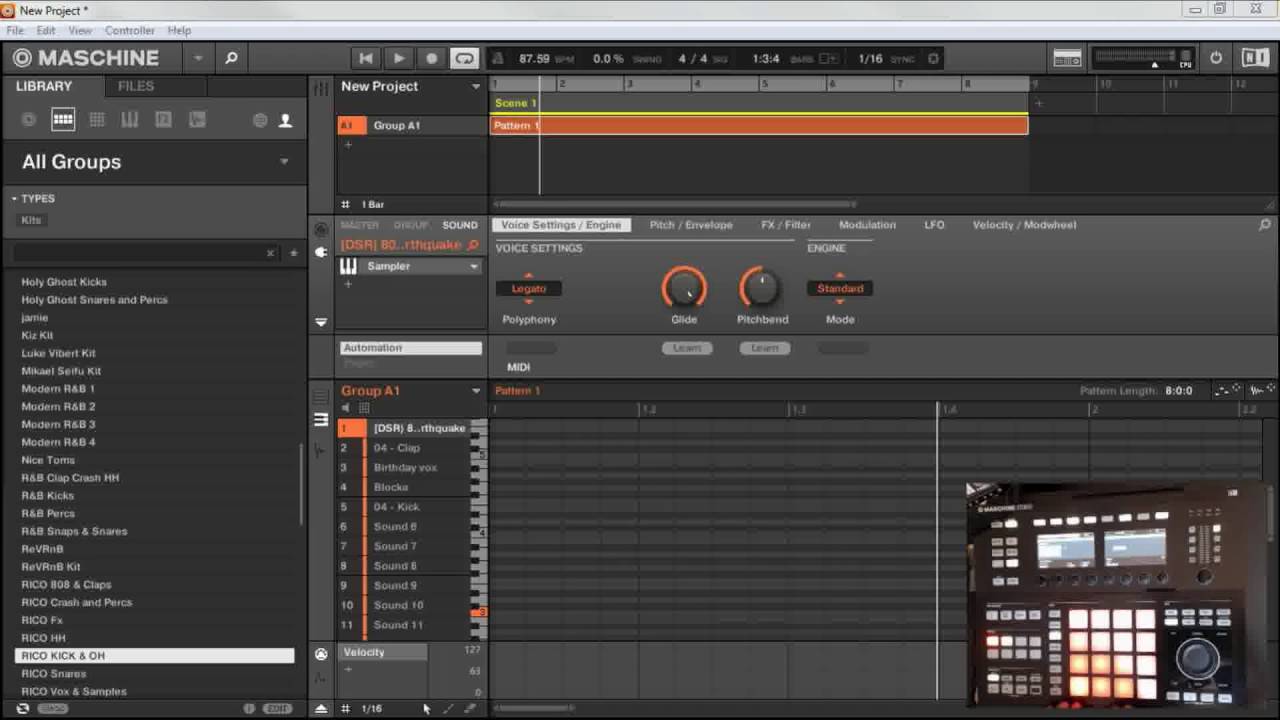This screenshot has width=1280, height=720.
Task: Add a new group with plus below A1
Action: (x=348, y=145)
